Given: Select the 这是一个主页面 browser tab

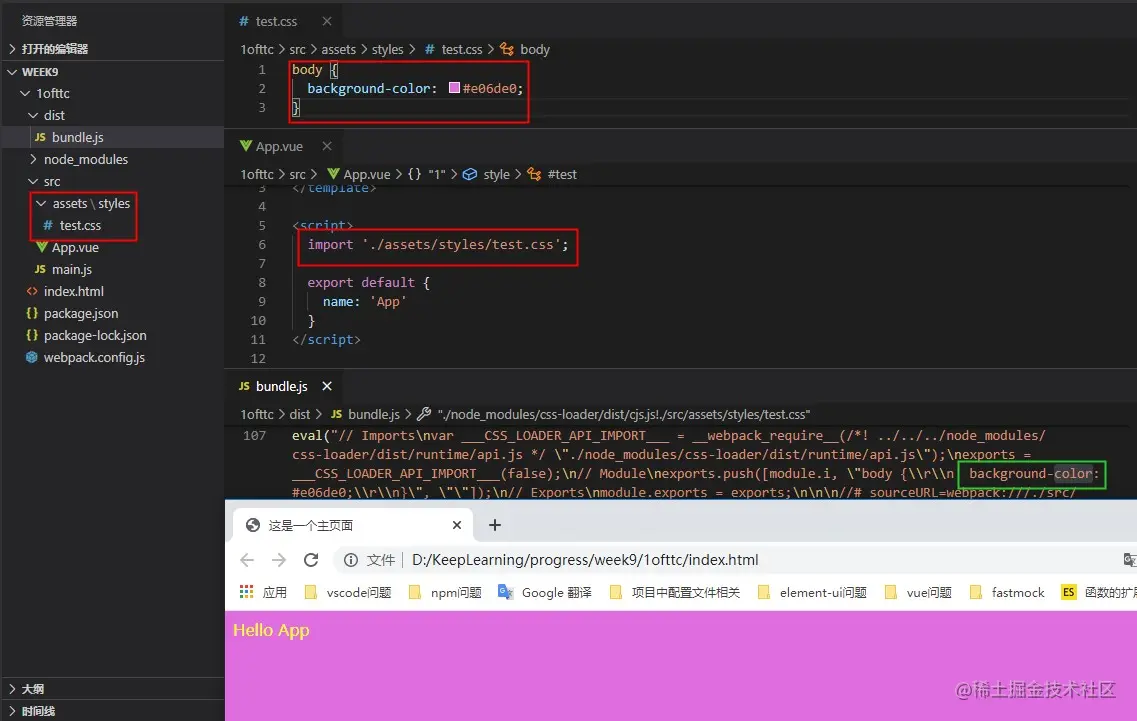Looking at the screenshot, I should coord(353,525).
